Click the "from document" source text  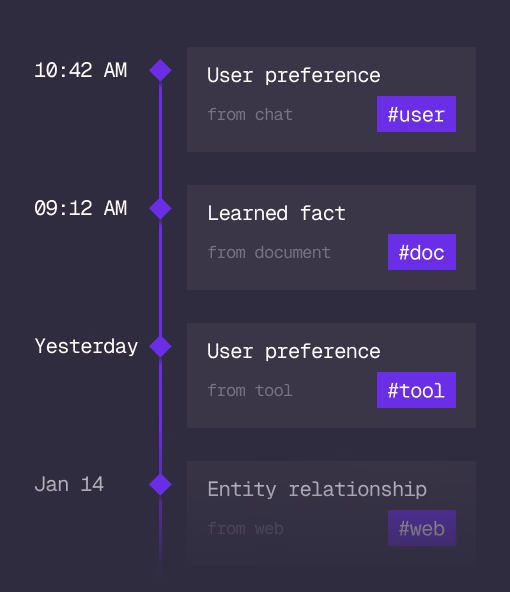(x=269, y=253)
